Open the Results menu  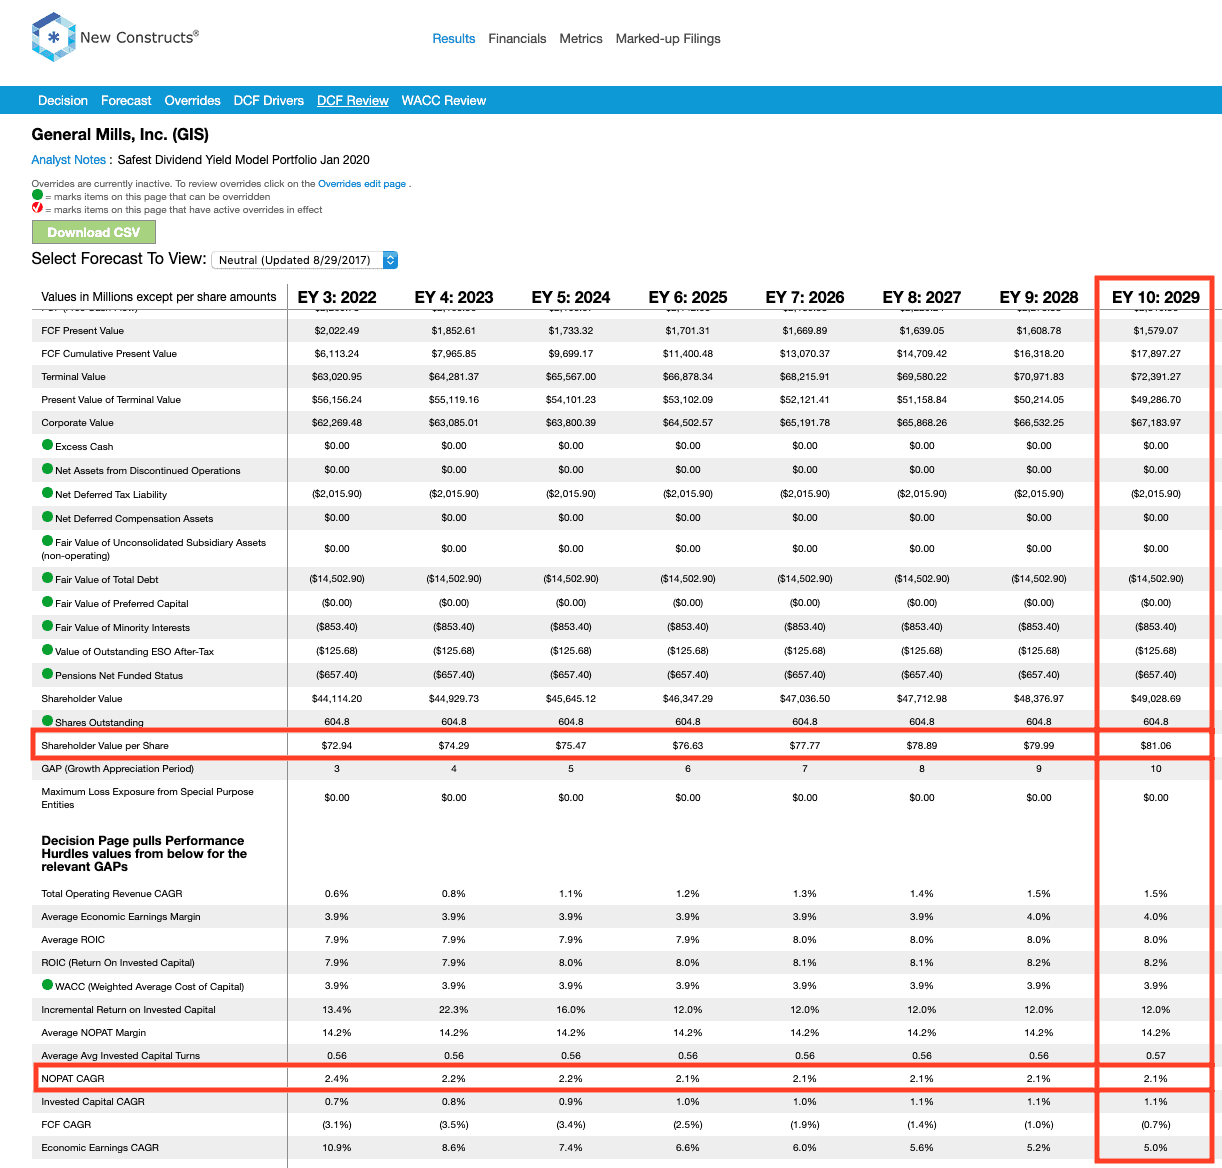point(454,39)
